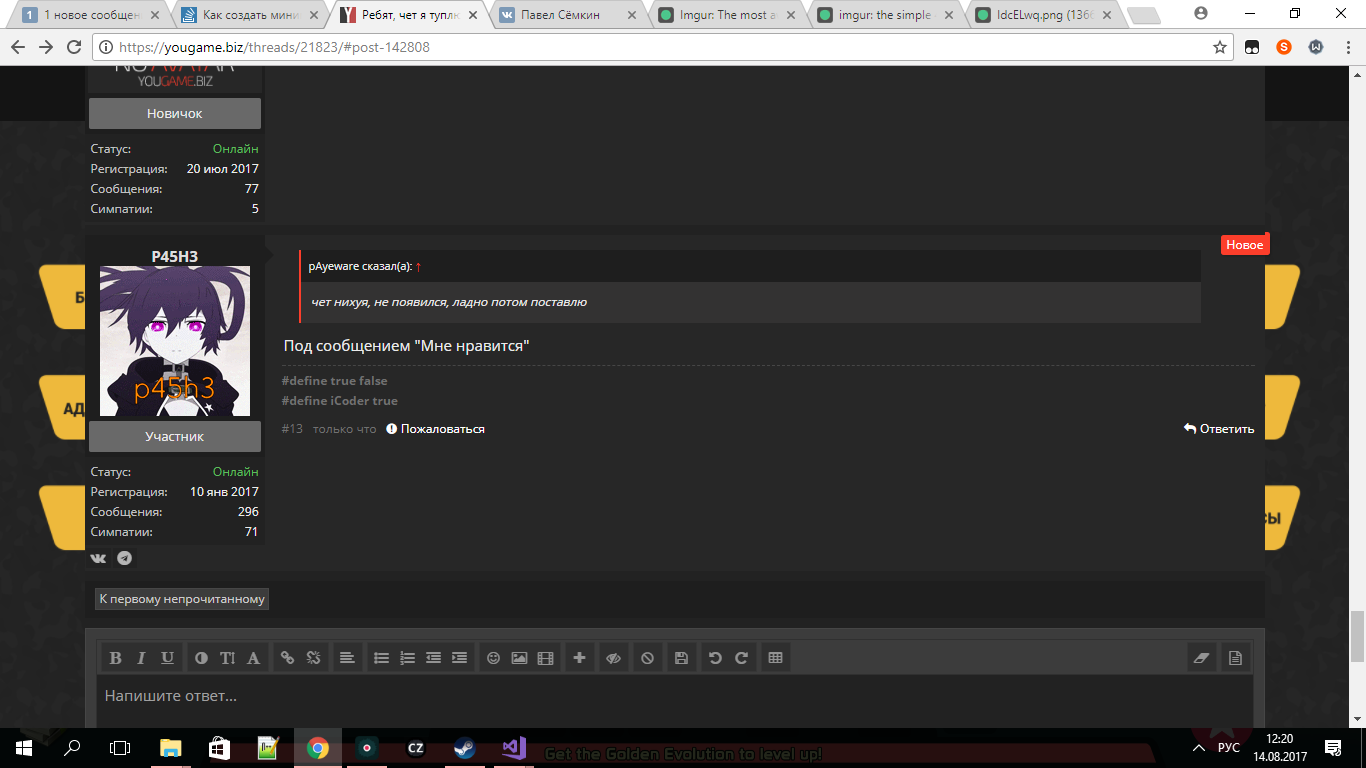Insert a link via the chain icon
Screen dimensions: 1366x768
287,658
